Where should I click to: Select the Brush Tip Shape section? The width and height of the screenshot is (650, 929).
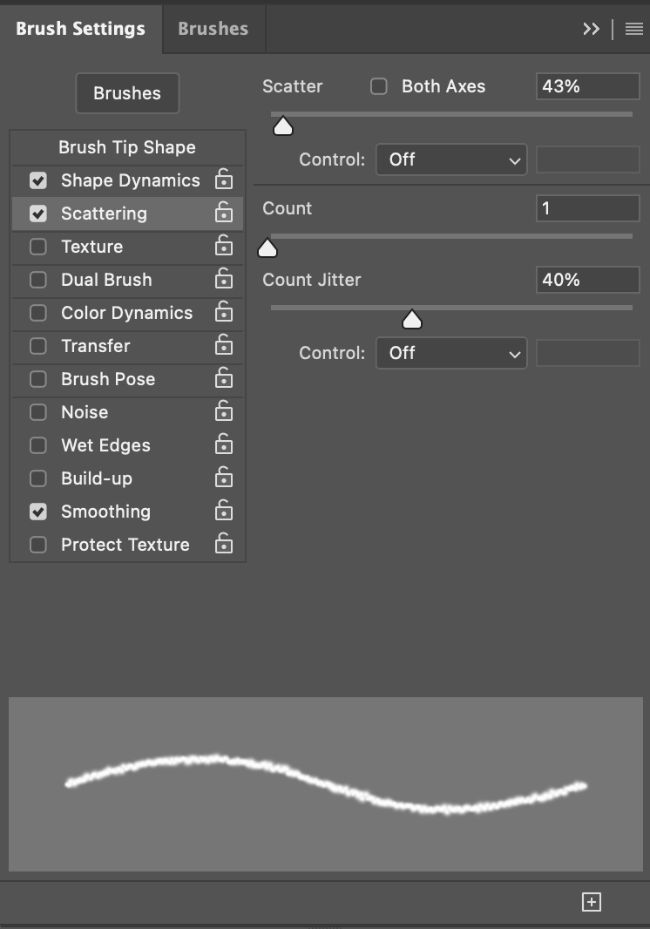point(127,147)
